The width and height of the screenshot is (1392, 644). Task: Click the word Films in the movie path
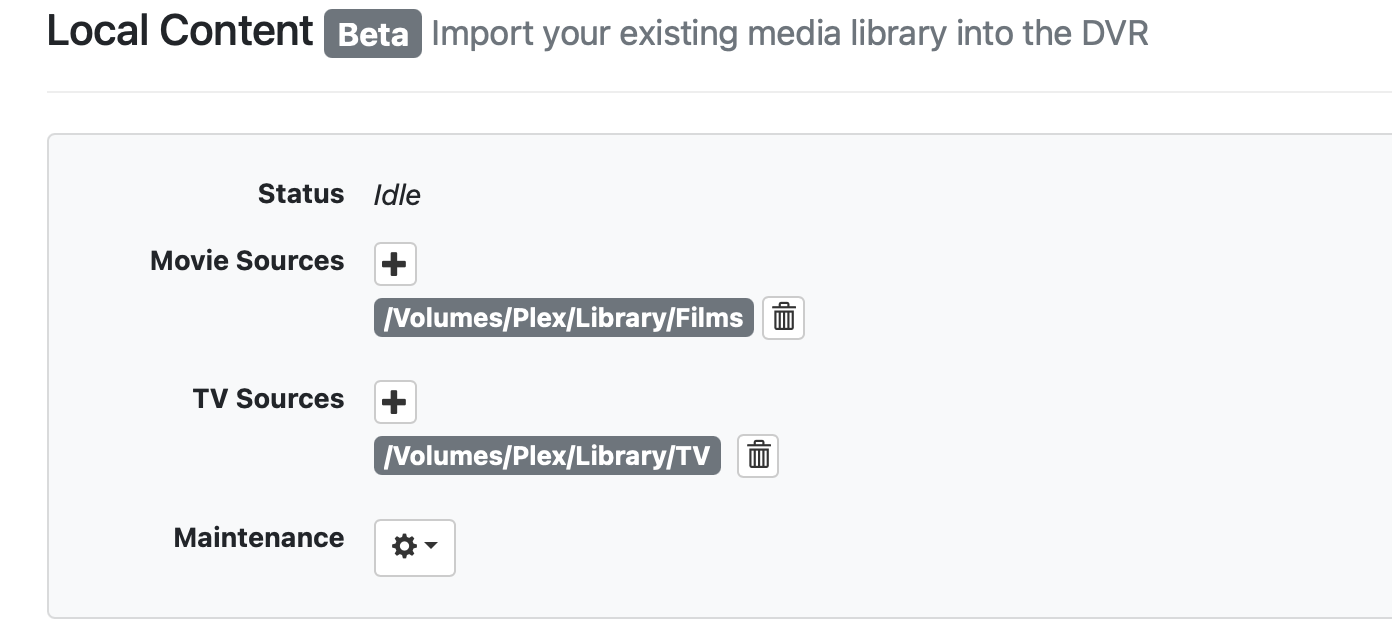tap(708, 318)
